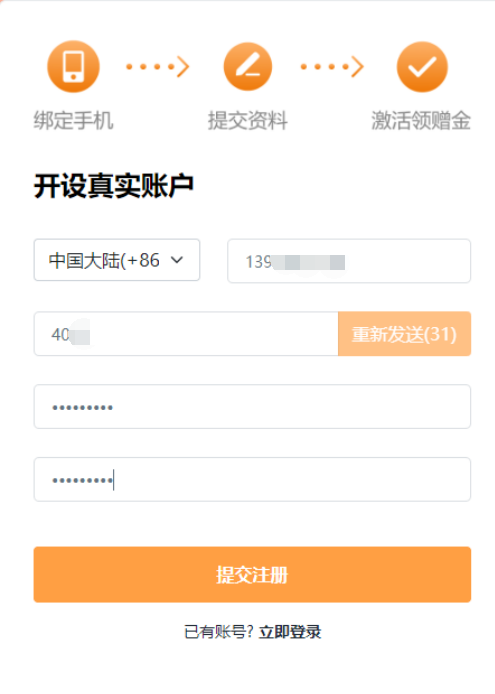Select the 提交资料 step label

248,120
